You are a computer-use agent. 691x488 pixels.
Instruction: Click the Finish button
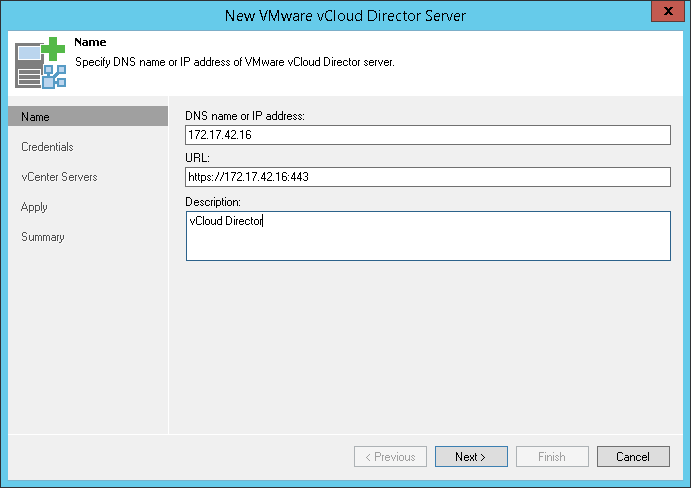tap(552, 457)
